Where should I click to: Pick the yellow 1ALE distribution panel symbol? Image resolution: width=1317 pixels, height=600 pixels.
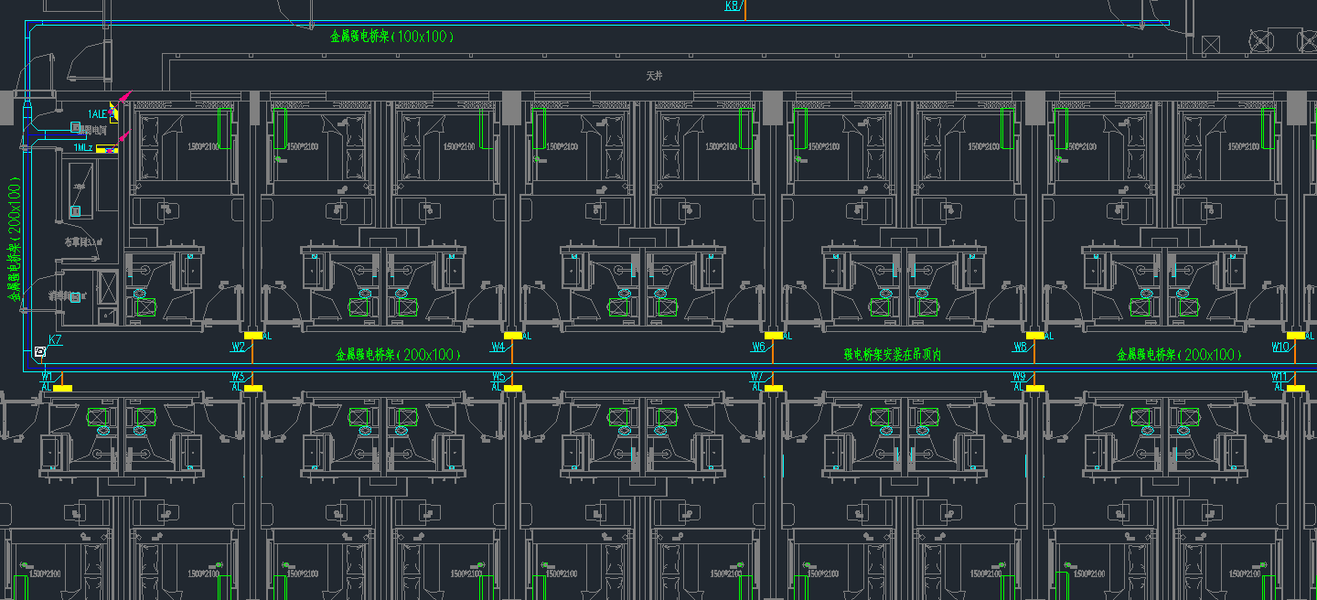[x=114, y=112]
